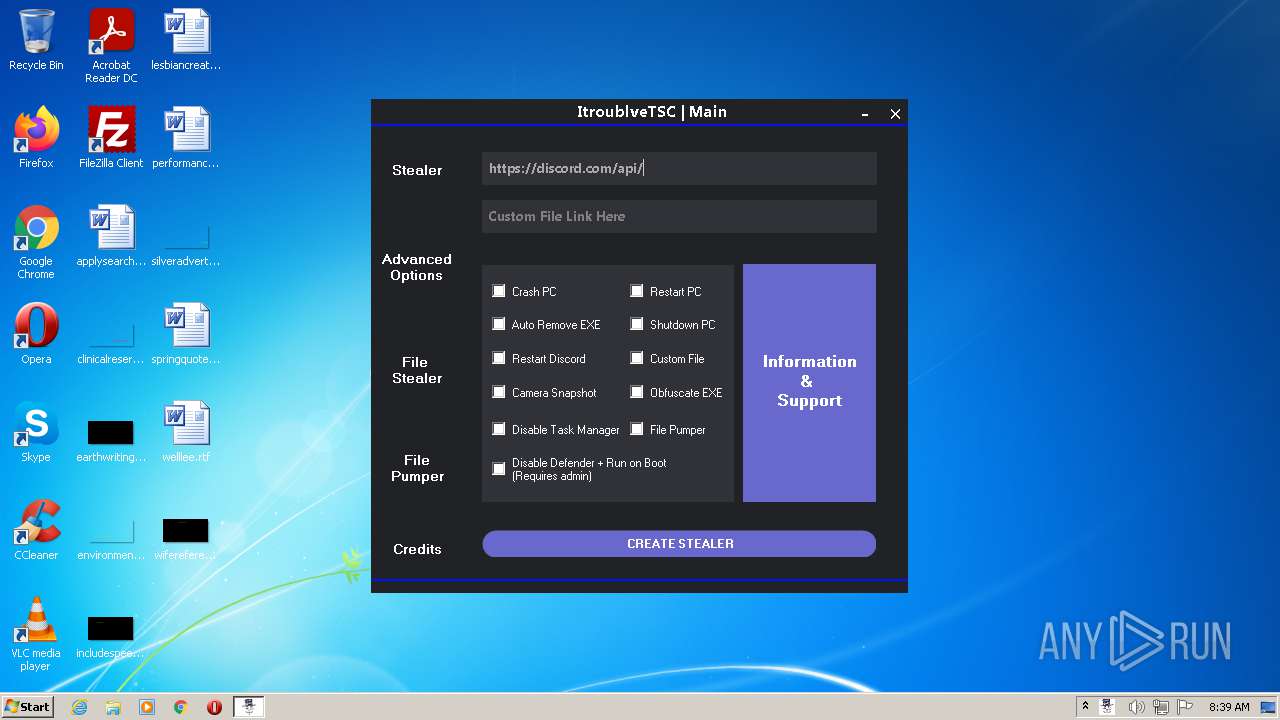Click the ItroublveTSC taskbar window button
1280x720 pixels.
tap(248, 707)
